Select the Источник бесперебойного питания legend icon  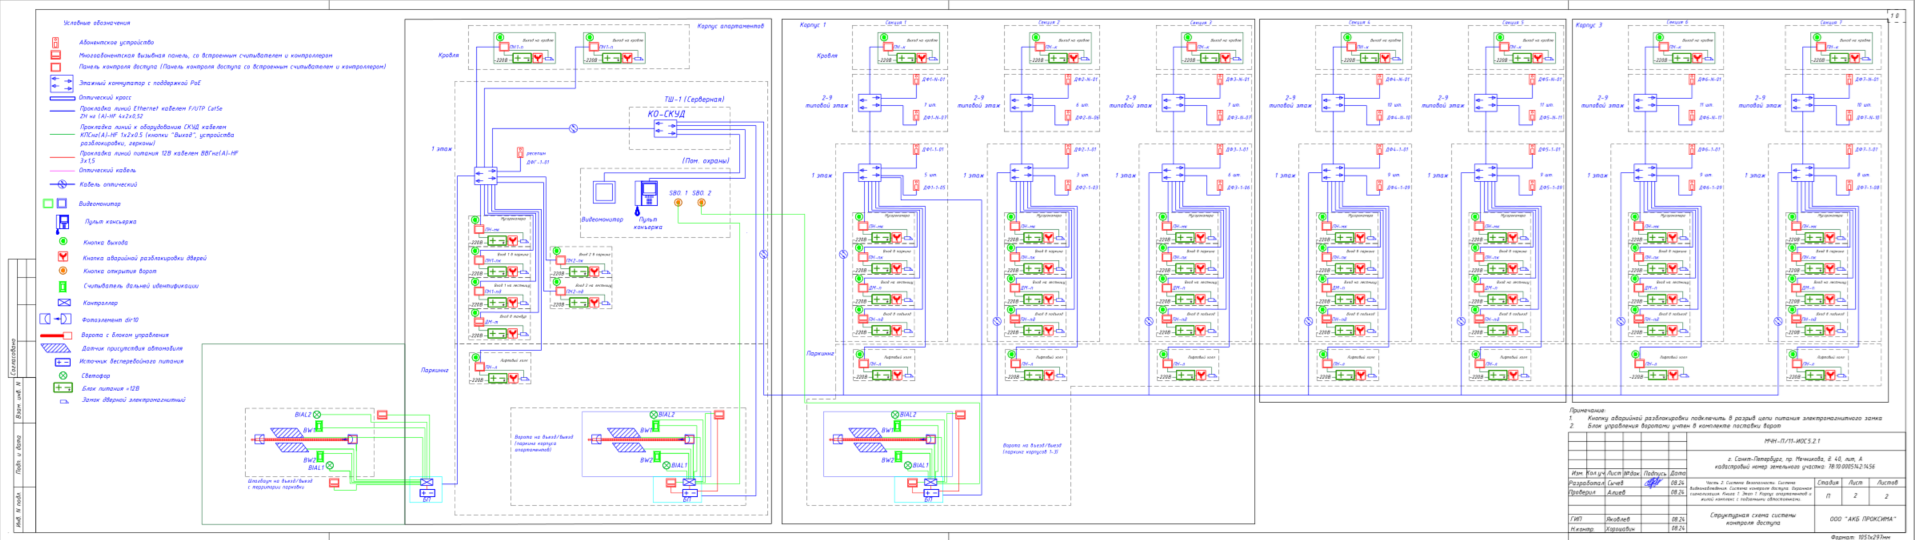tap(62, 362)
